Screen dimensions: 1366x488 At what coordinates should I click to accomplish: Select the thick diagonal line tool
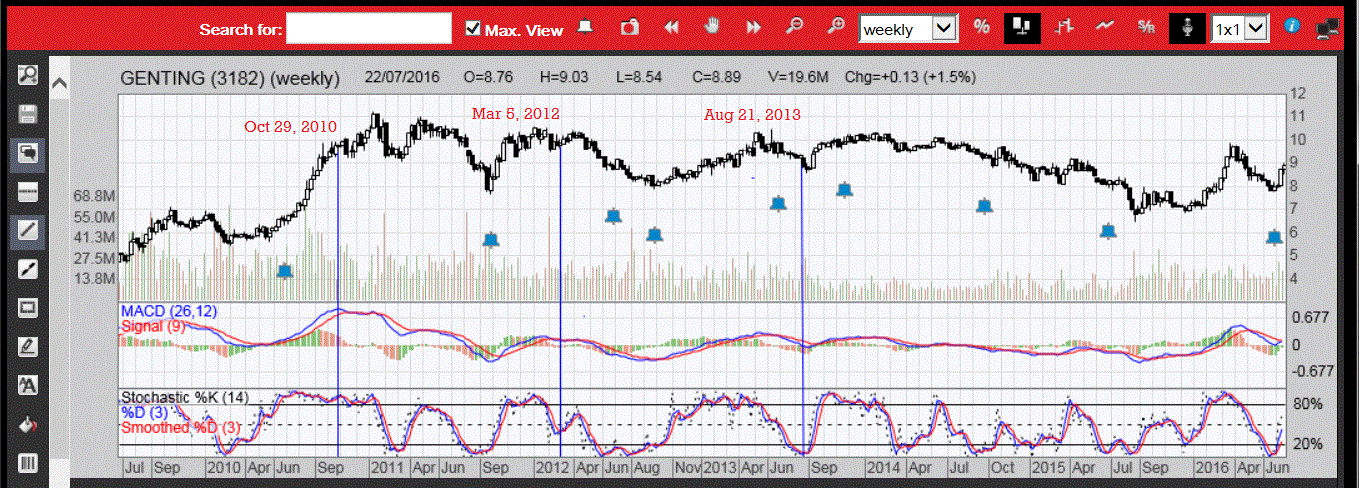tap(27, 269)
